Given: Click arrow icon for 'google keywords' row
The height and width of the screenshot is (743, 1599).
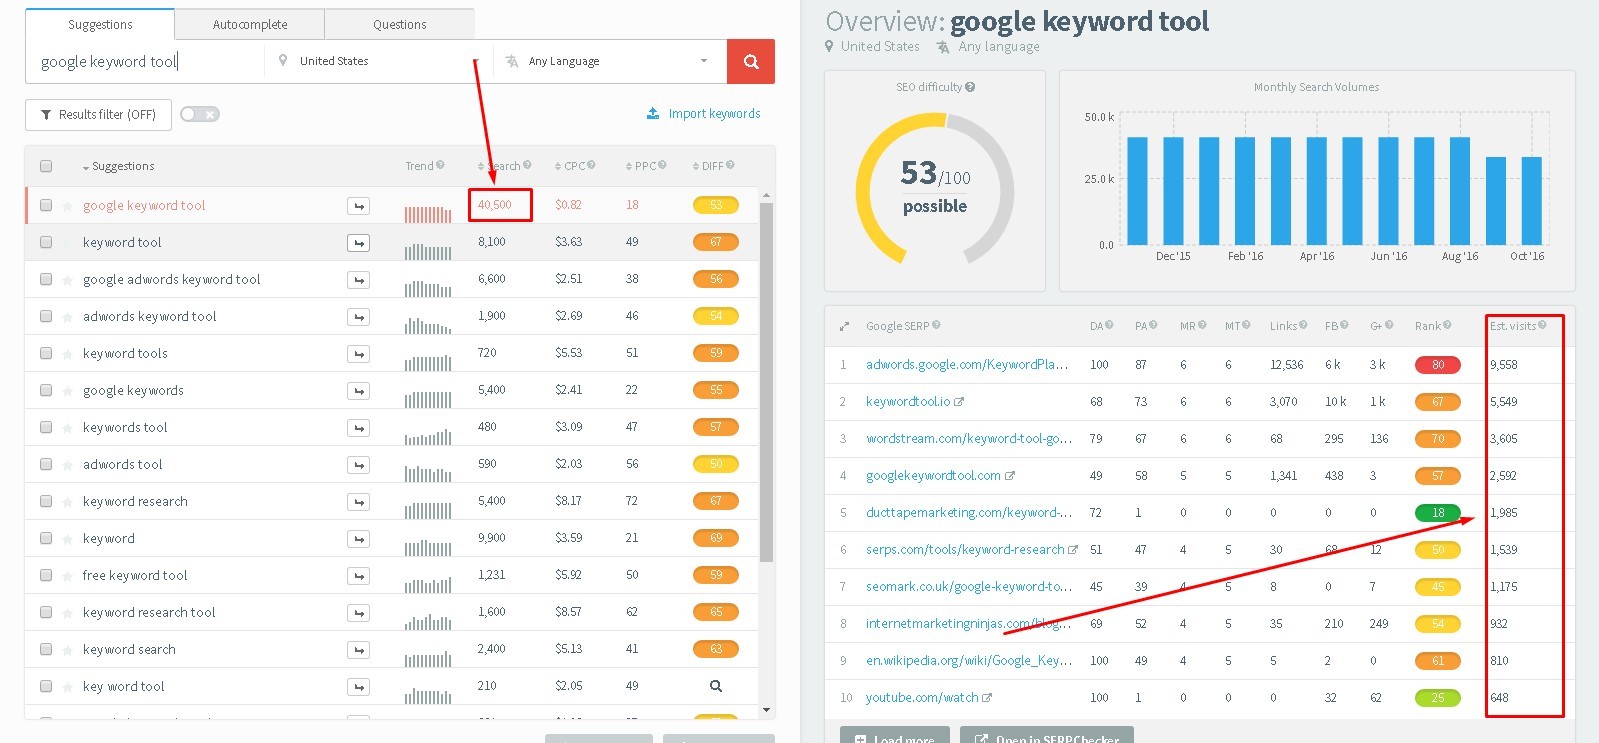Looking at the screenshot, I should [359, 391].
